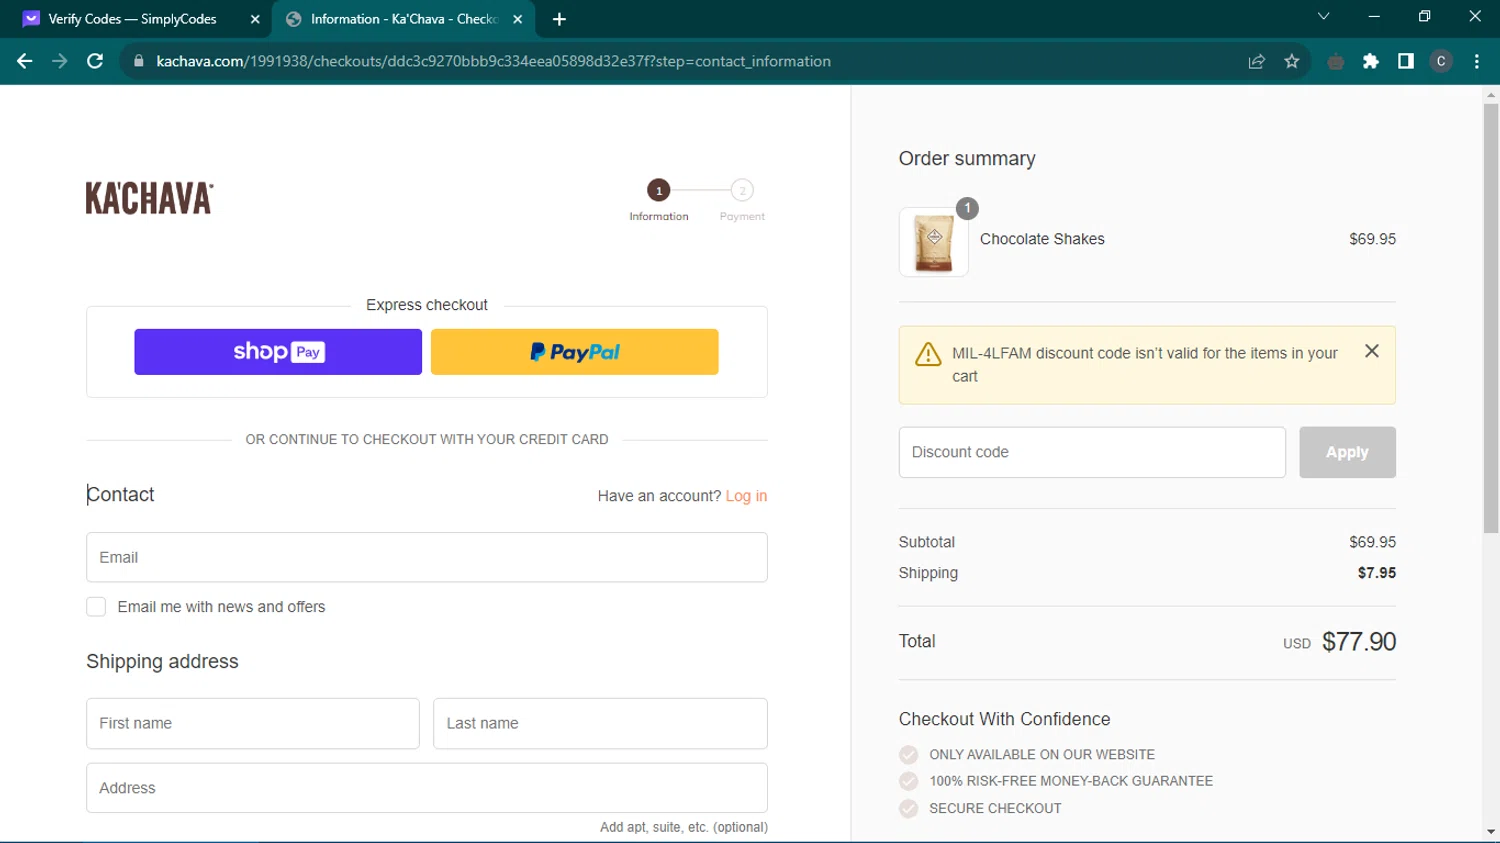
Task: Click the $7.95 shipping value
Action: coord(1377,573)
